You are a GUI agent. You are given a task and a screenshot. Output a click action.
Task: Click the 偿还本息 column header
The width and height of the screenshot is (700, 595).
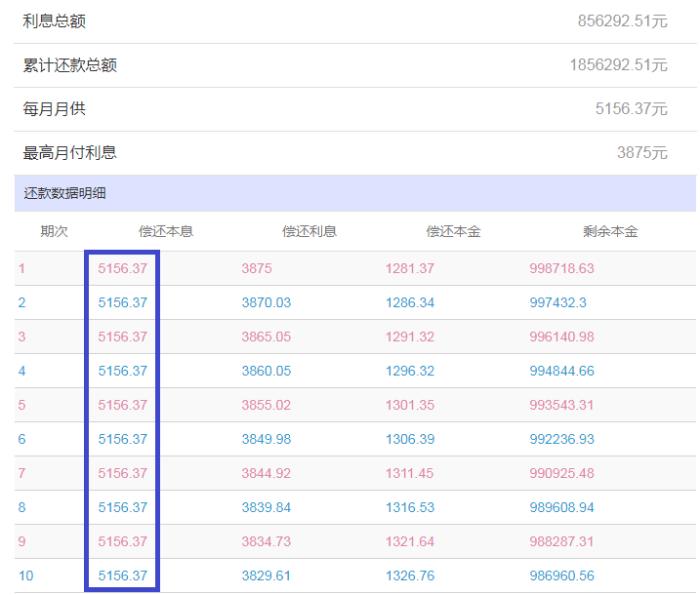[165, 233]
